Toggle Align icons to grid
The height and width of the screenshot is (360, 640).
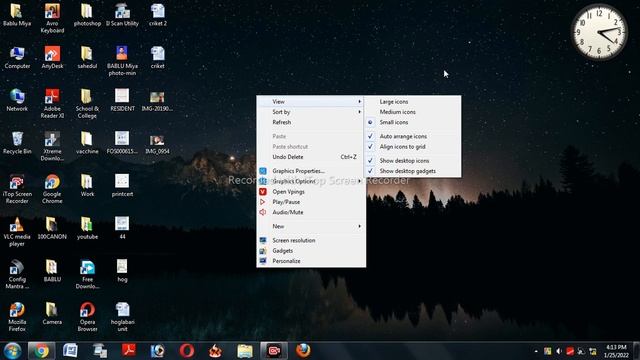413,147
